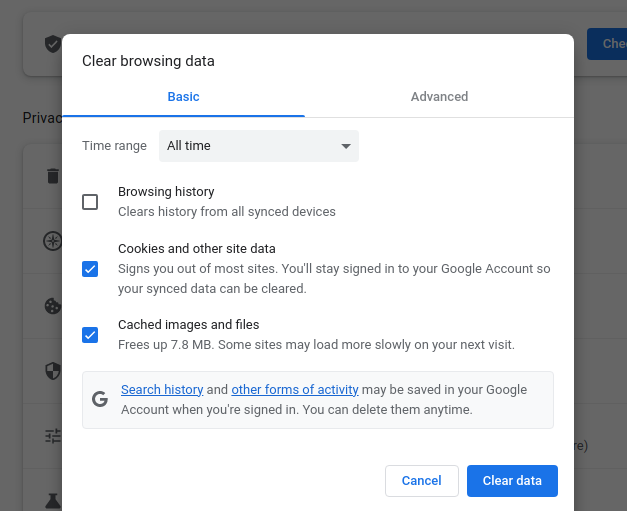
Task: Click the Cancel button
Action: 421,481
